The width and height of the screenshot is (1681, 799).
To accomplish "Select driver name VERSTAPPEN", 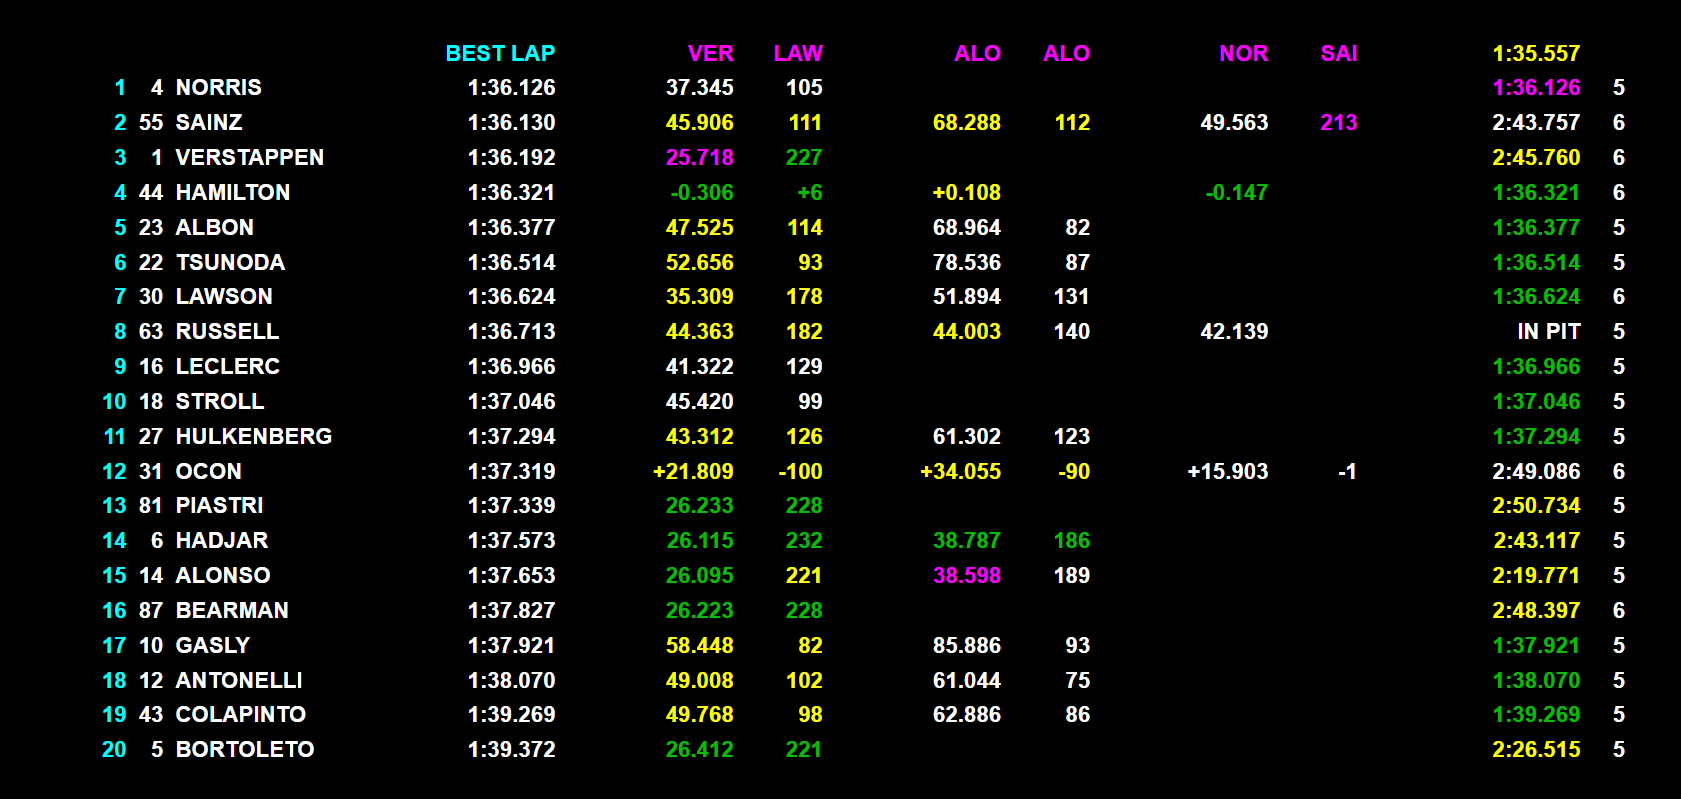I will point(249,158).
